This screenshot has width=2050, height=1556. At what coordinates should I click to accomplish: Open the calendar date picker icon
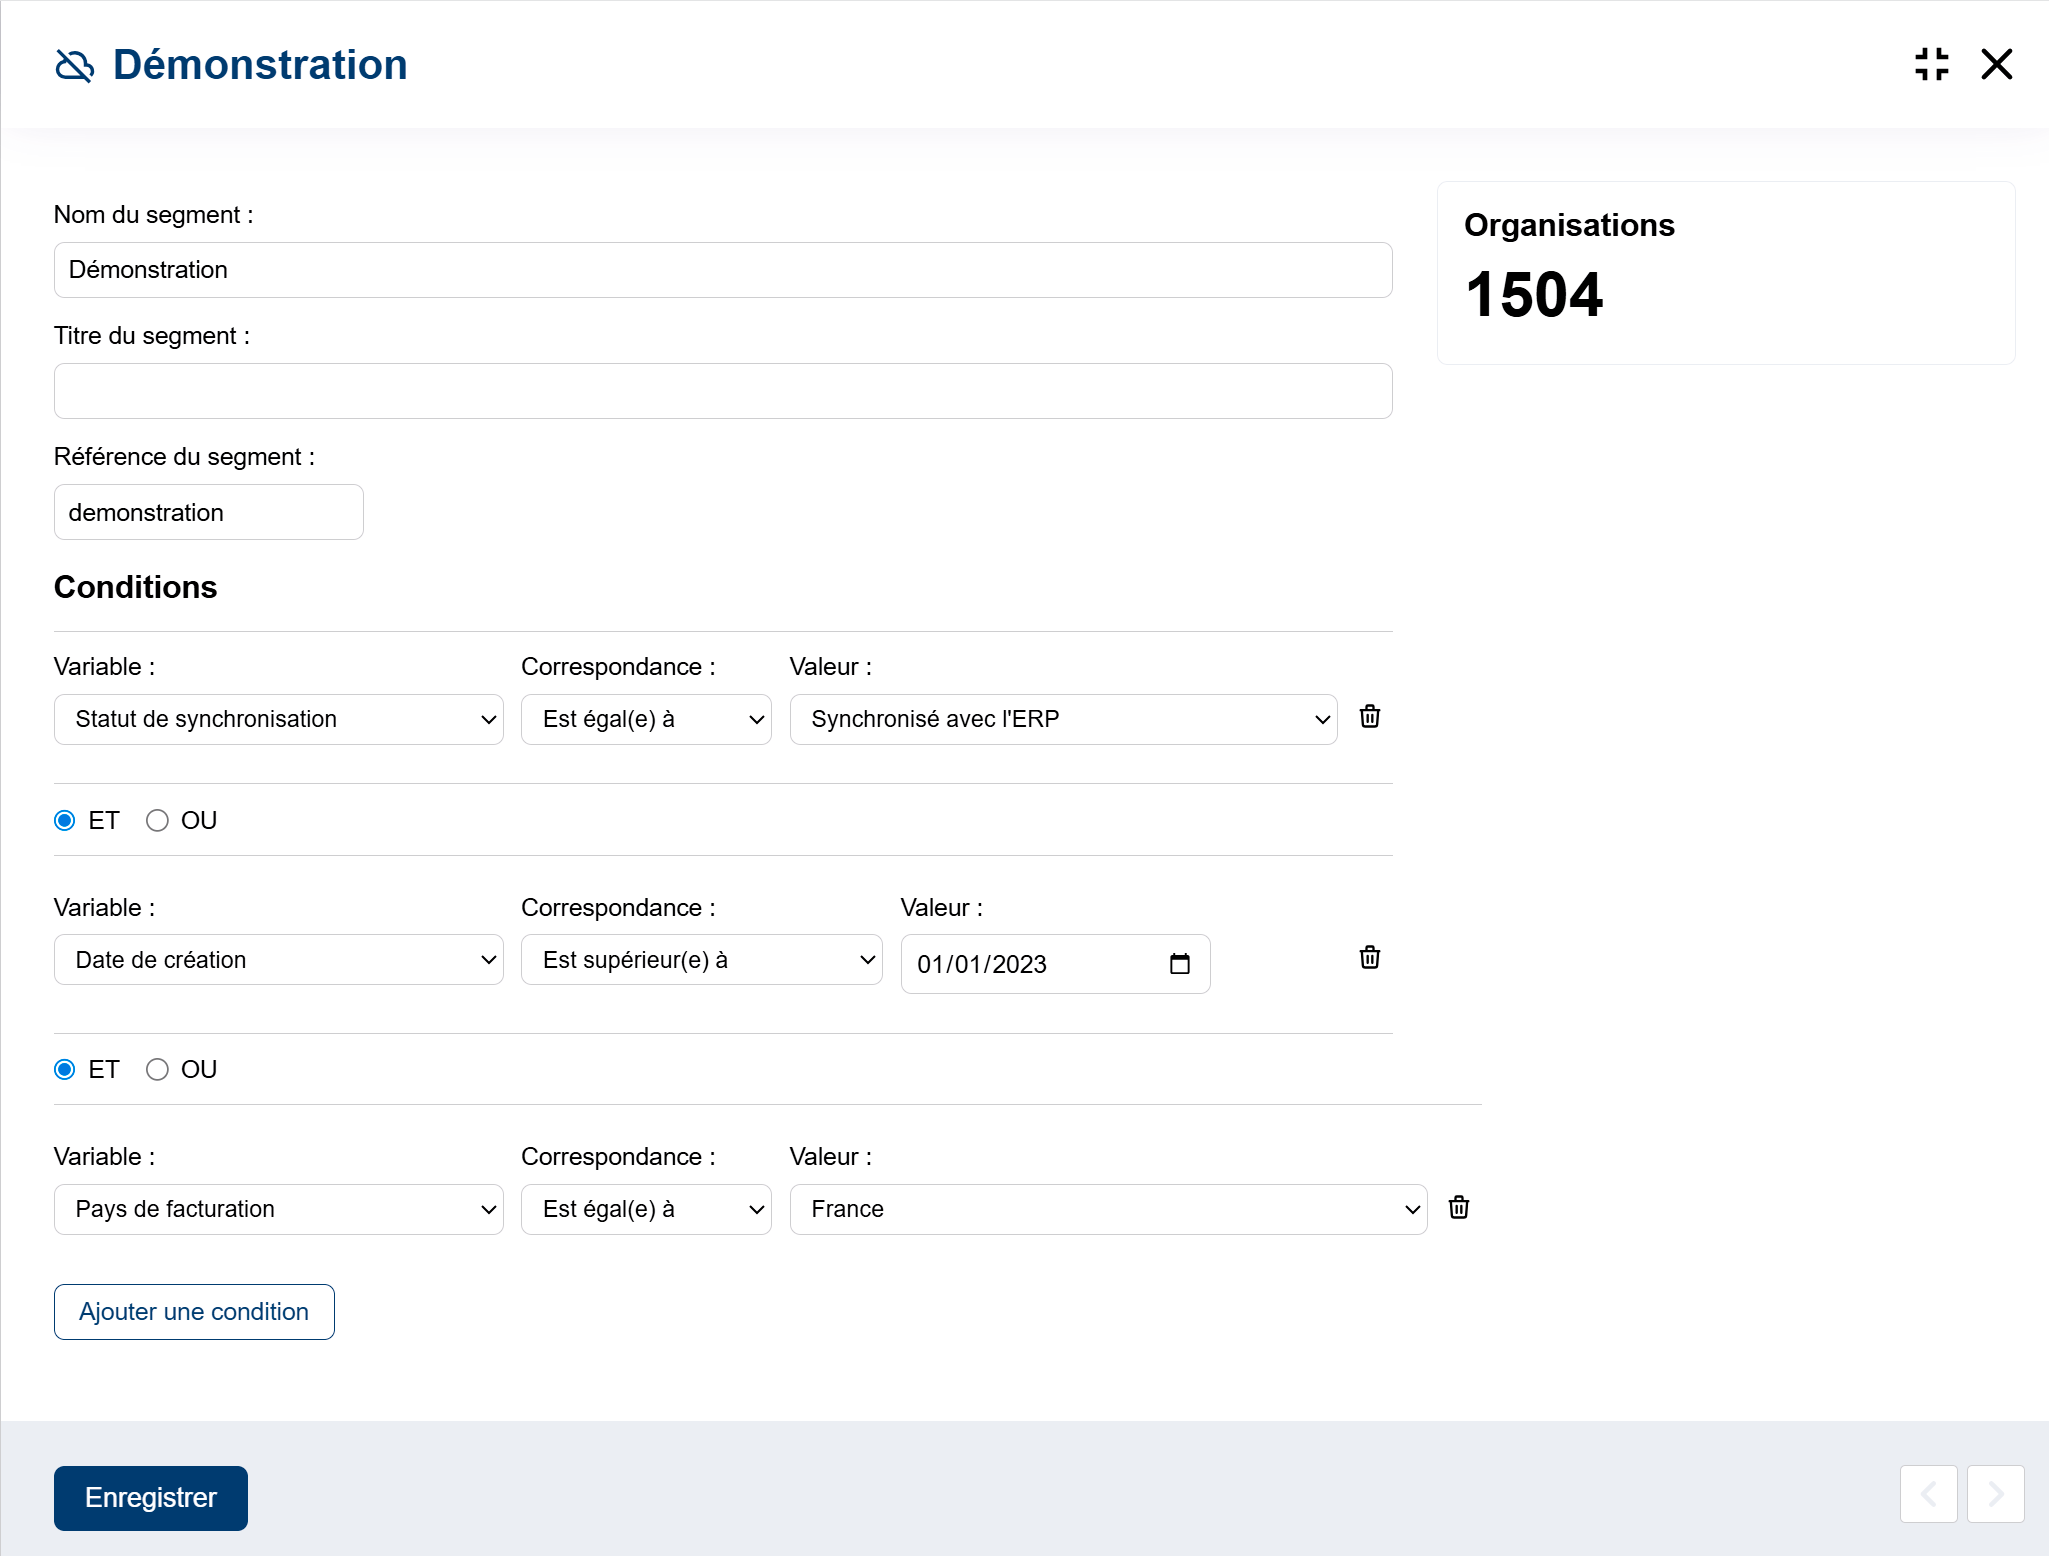[x=1179, y=964]
